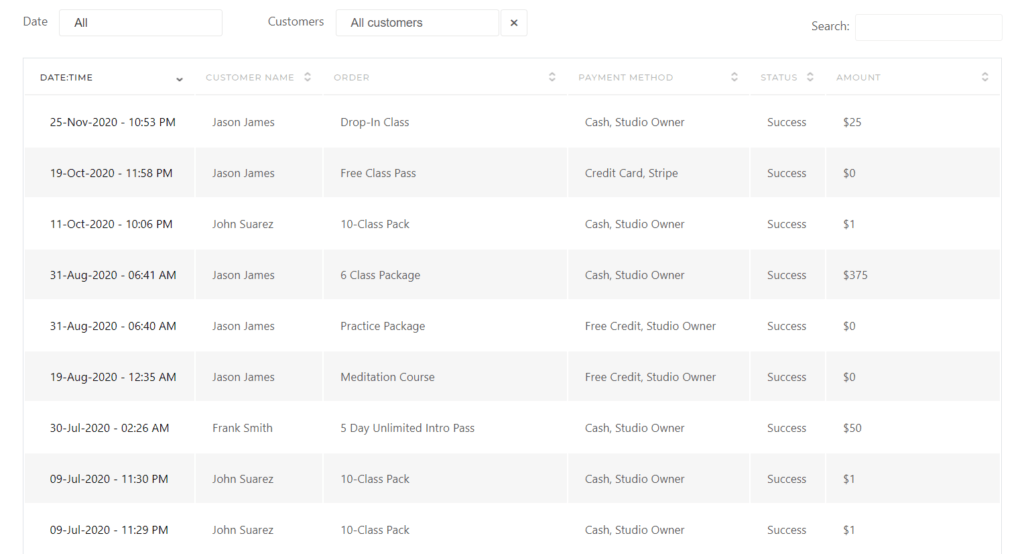Click the Meditation Course order entry
This screenshot has height=554, width=1024.
387,378
